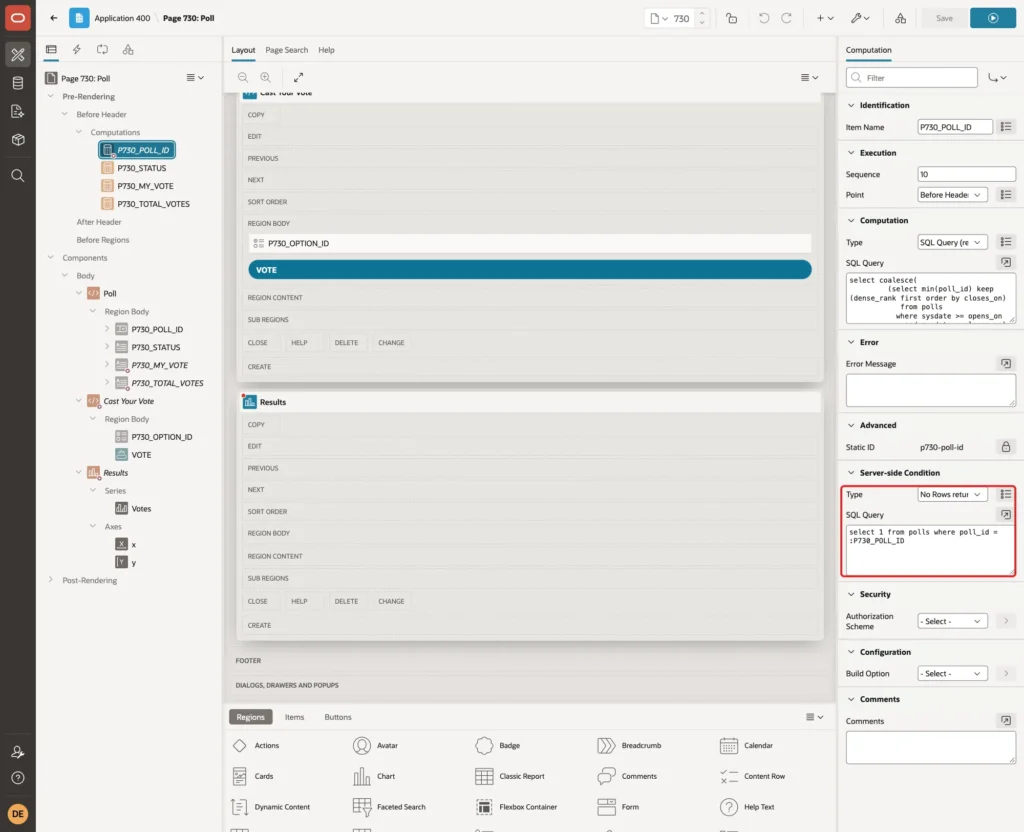This screenshot has width=1024, height=832.
Task: Open Computation Type dropdown
Action: click(952, 242)
